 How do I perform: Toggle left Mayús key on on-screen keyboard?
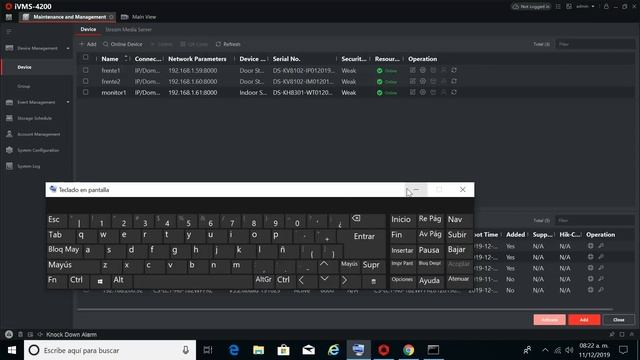click(x=73, y=265)
